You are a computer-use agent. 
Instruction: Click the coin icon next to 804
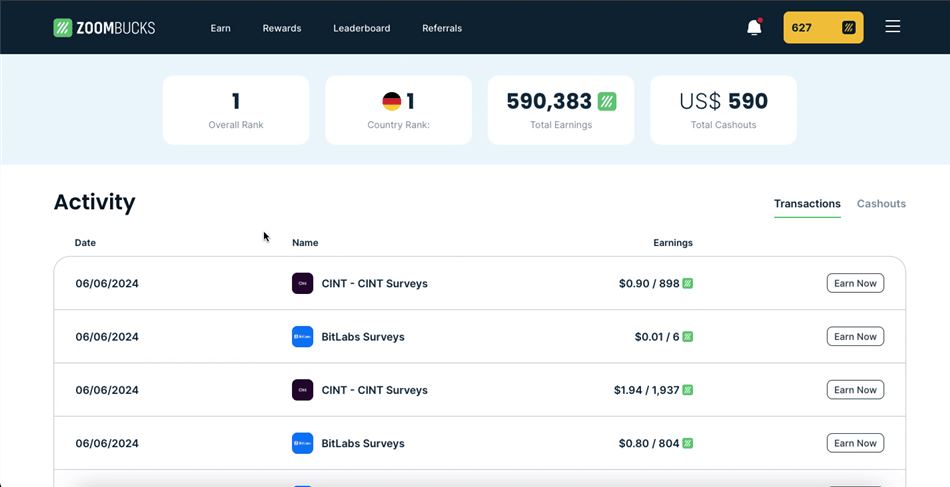pos(688,443)
